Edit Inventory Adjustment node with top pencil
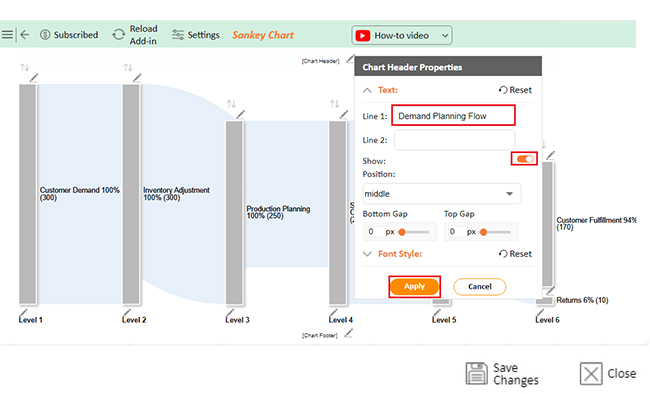Screen dimensions: 650x394 coord(137,78)
